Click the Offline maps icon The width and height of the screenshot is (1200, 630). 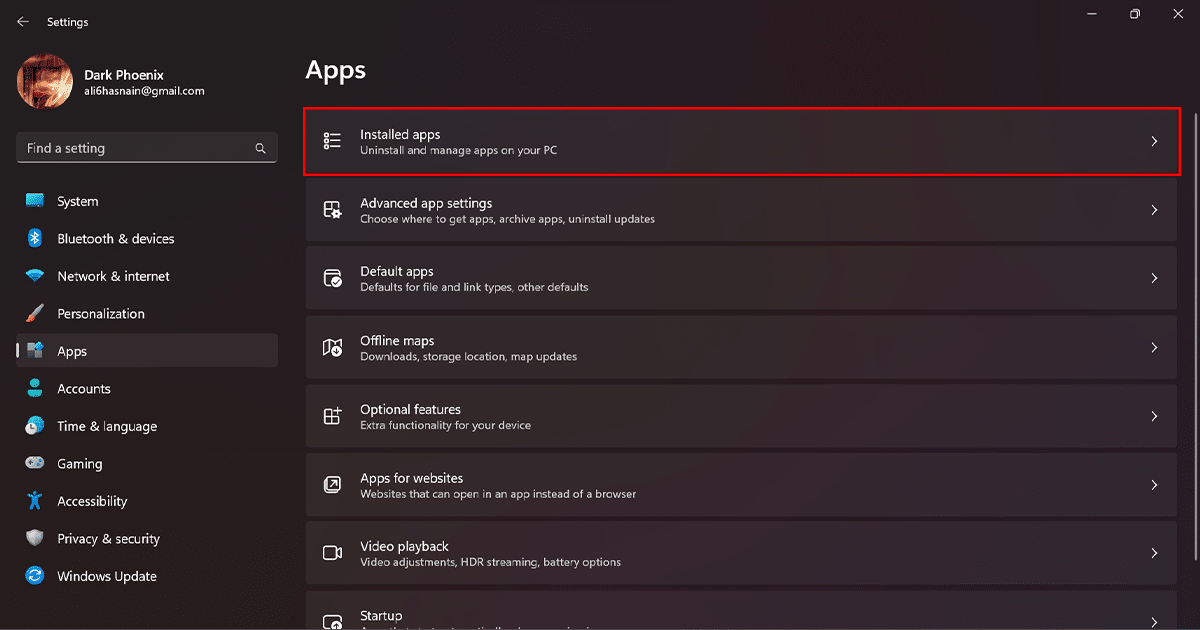332,347
